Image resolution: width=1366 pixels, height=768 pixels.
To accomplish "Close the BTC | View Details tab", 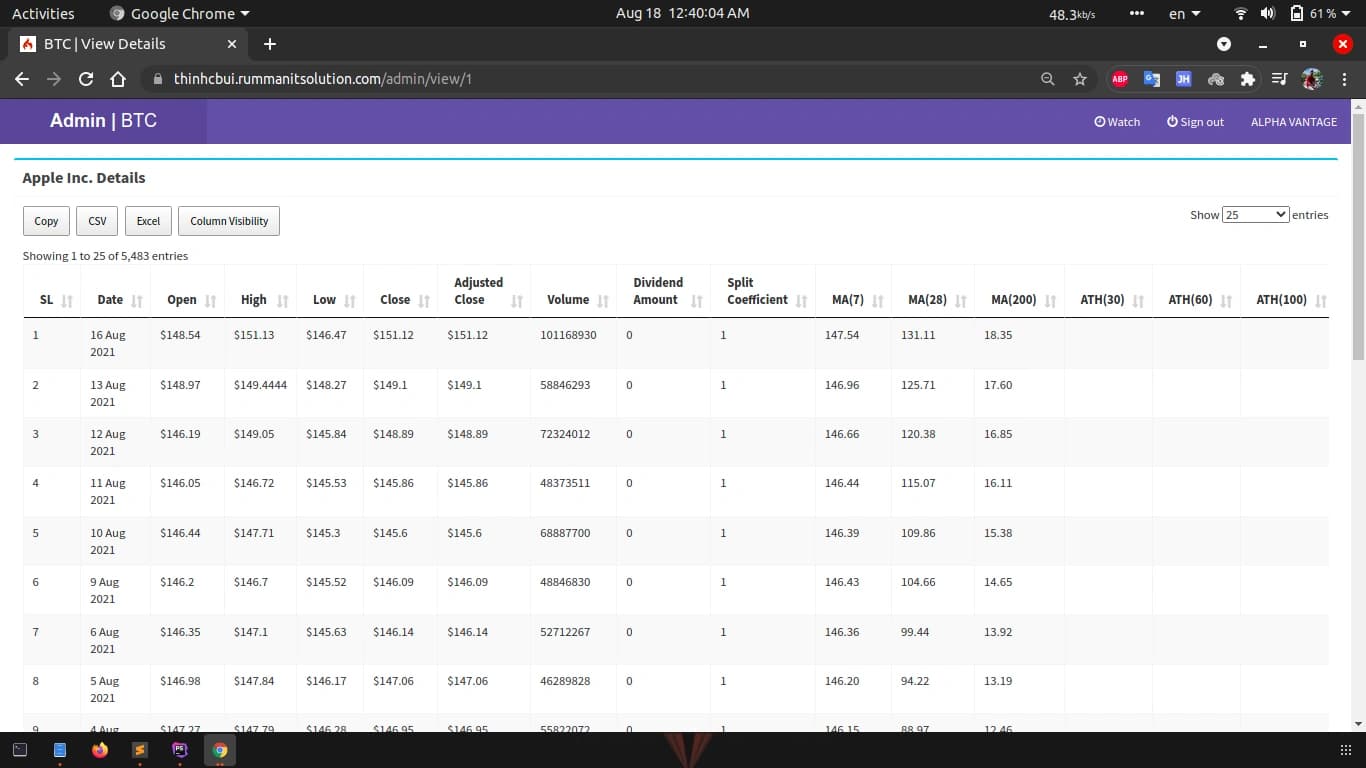I will pyautogui.click(x=232, y=44).
